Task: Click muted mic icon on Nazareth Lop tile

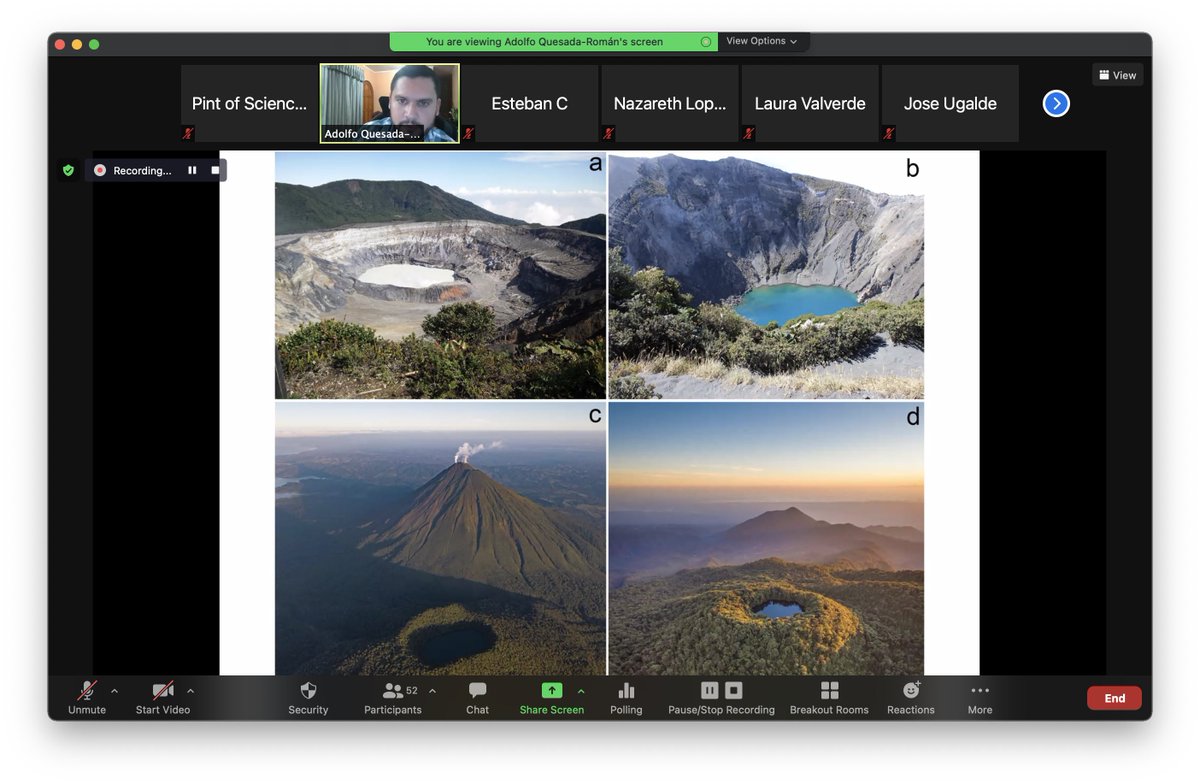Action: [608, 133]
